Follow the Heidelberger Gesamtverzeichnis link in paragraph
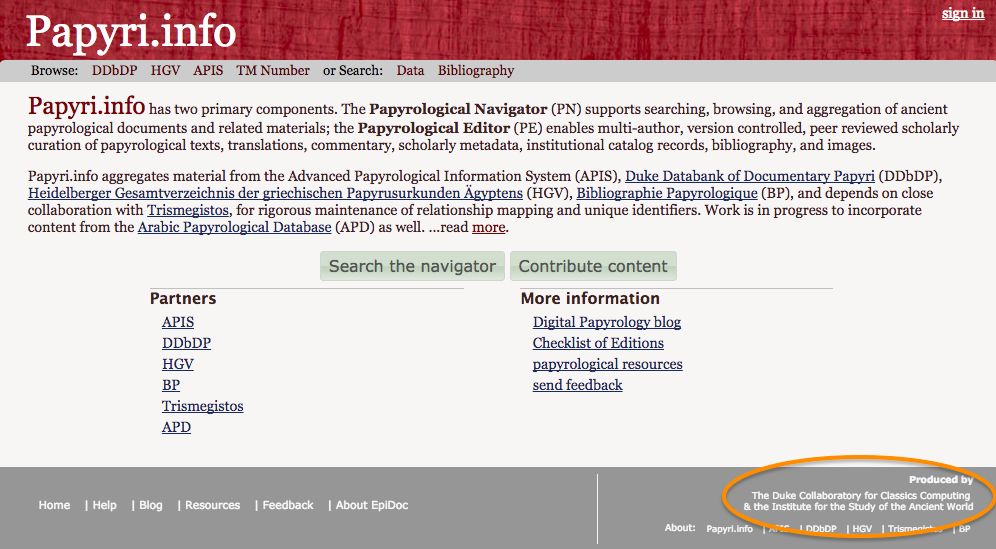Screen dimensions: 996x549 [275, 193]
